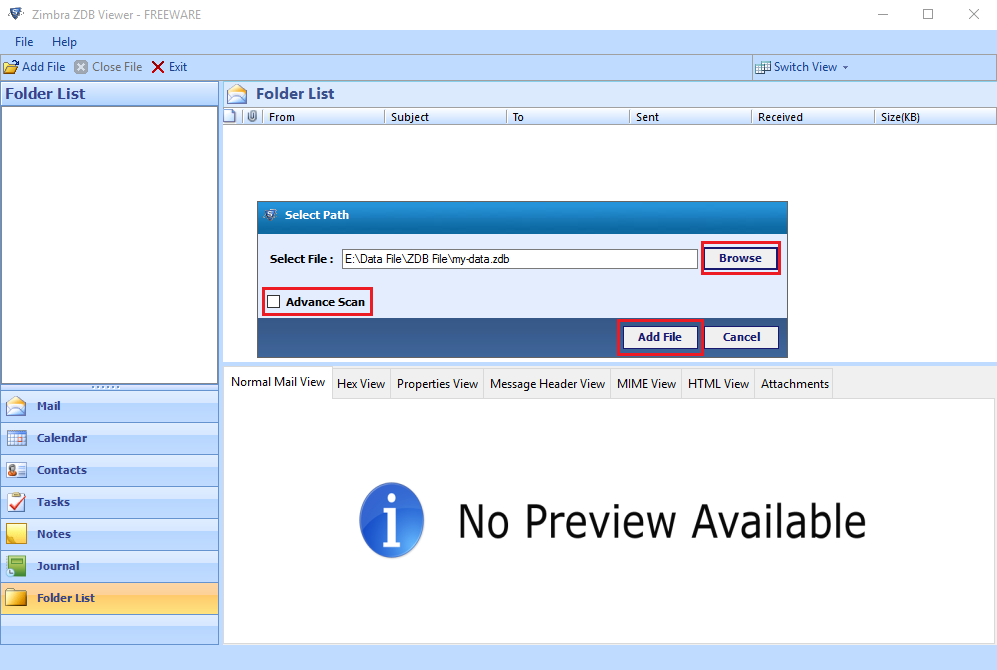Enable the Advance Scan checkbox
The width and height of the screenshot is (997, 670).
[273, 301]
